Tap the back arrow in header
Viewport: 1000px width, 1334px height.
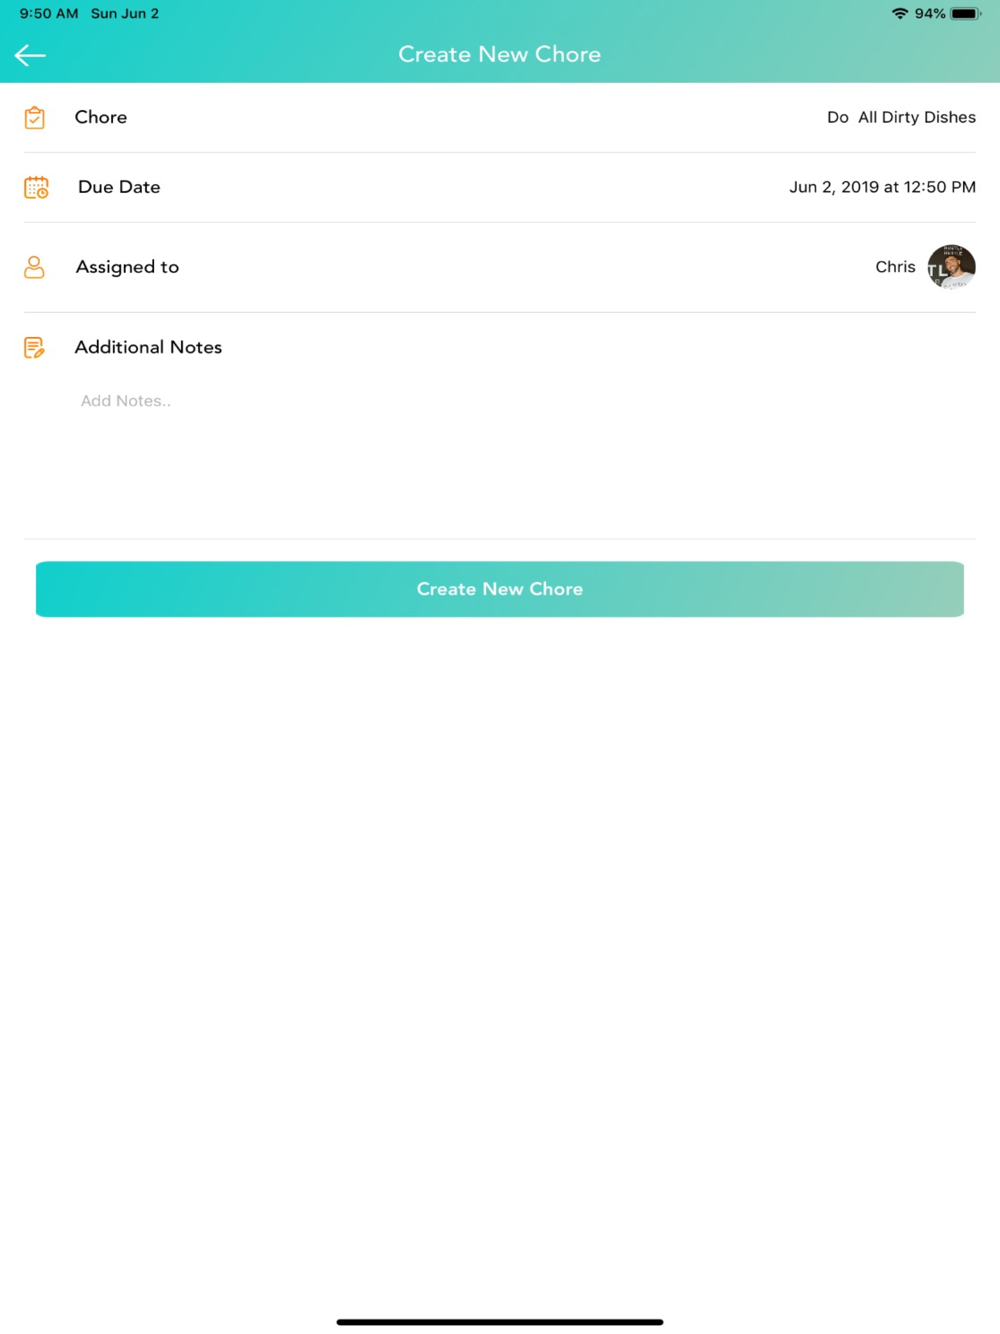click(30, 55)
